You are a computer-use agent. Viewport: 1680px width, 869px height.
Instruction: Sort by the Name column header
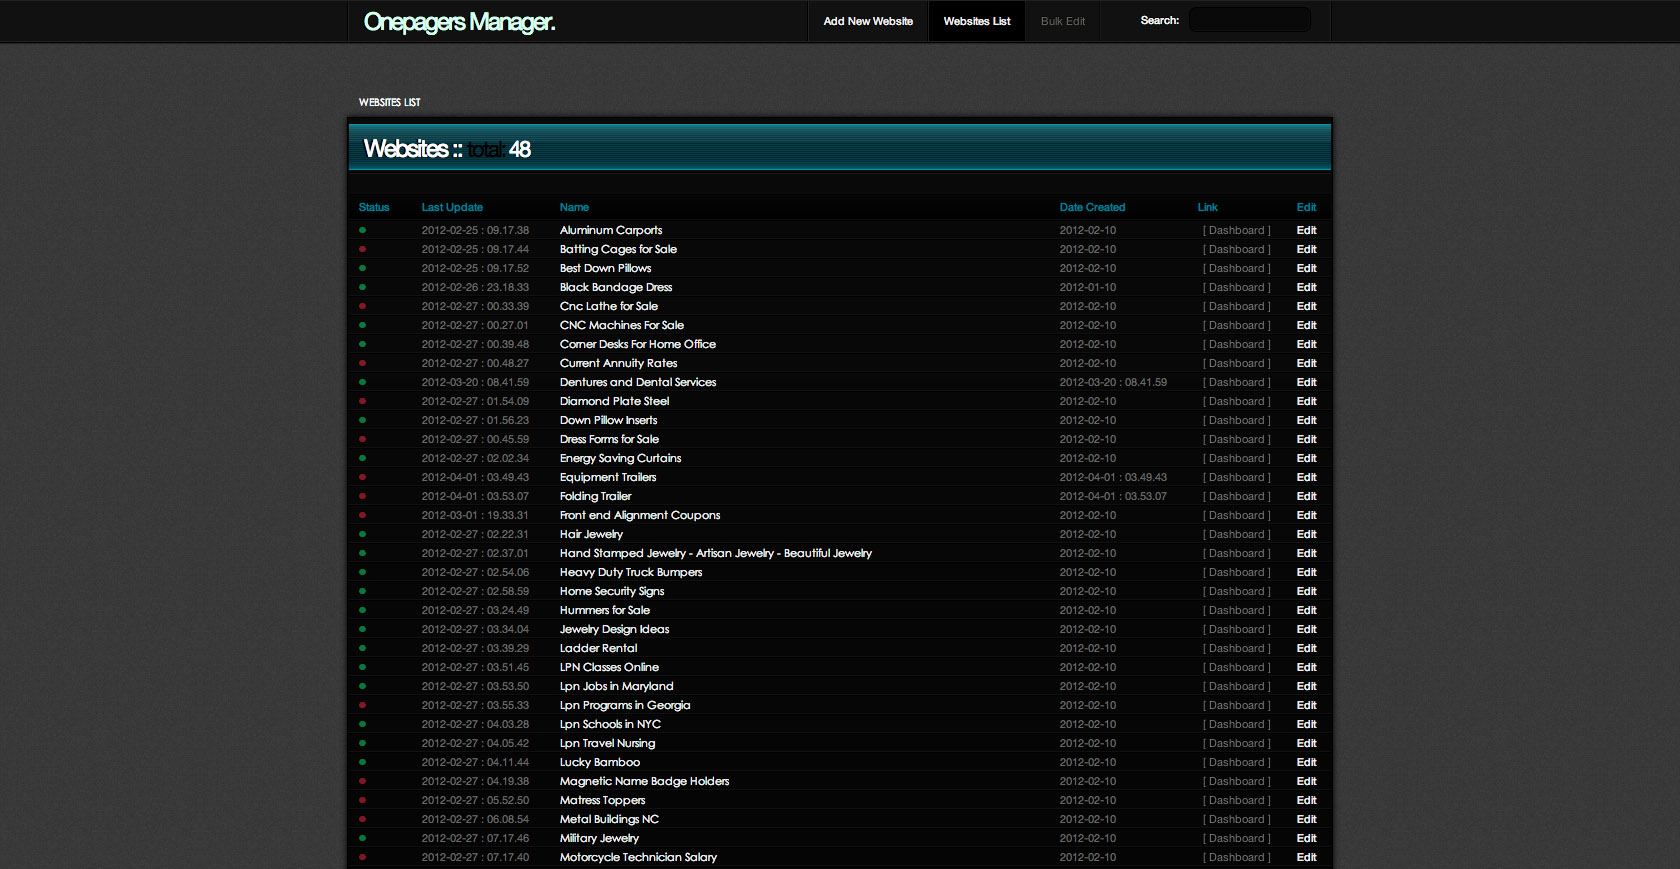pos(574,207)
